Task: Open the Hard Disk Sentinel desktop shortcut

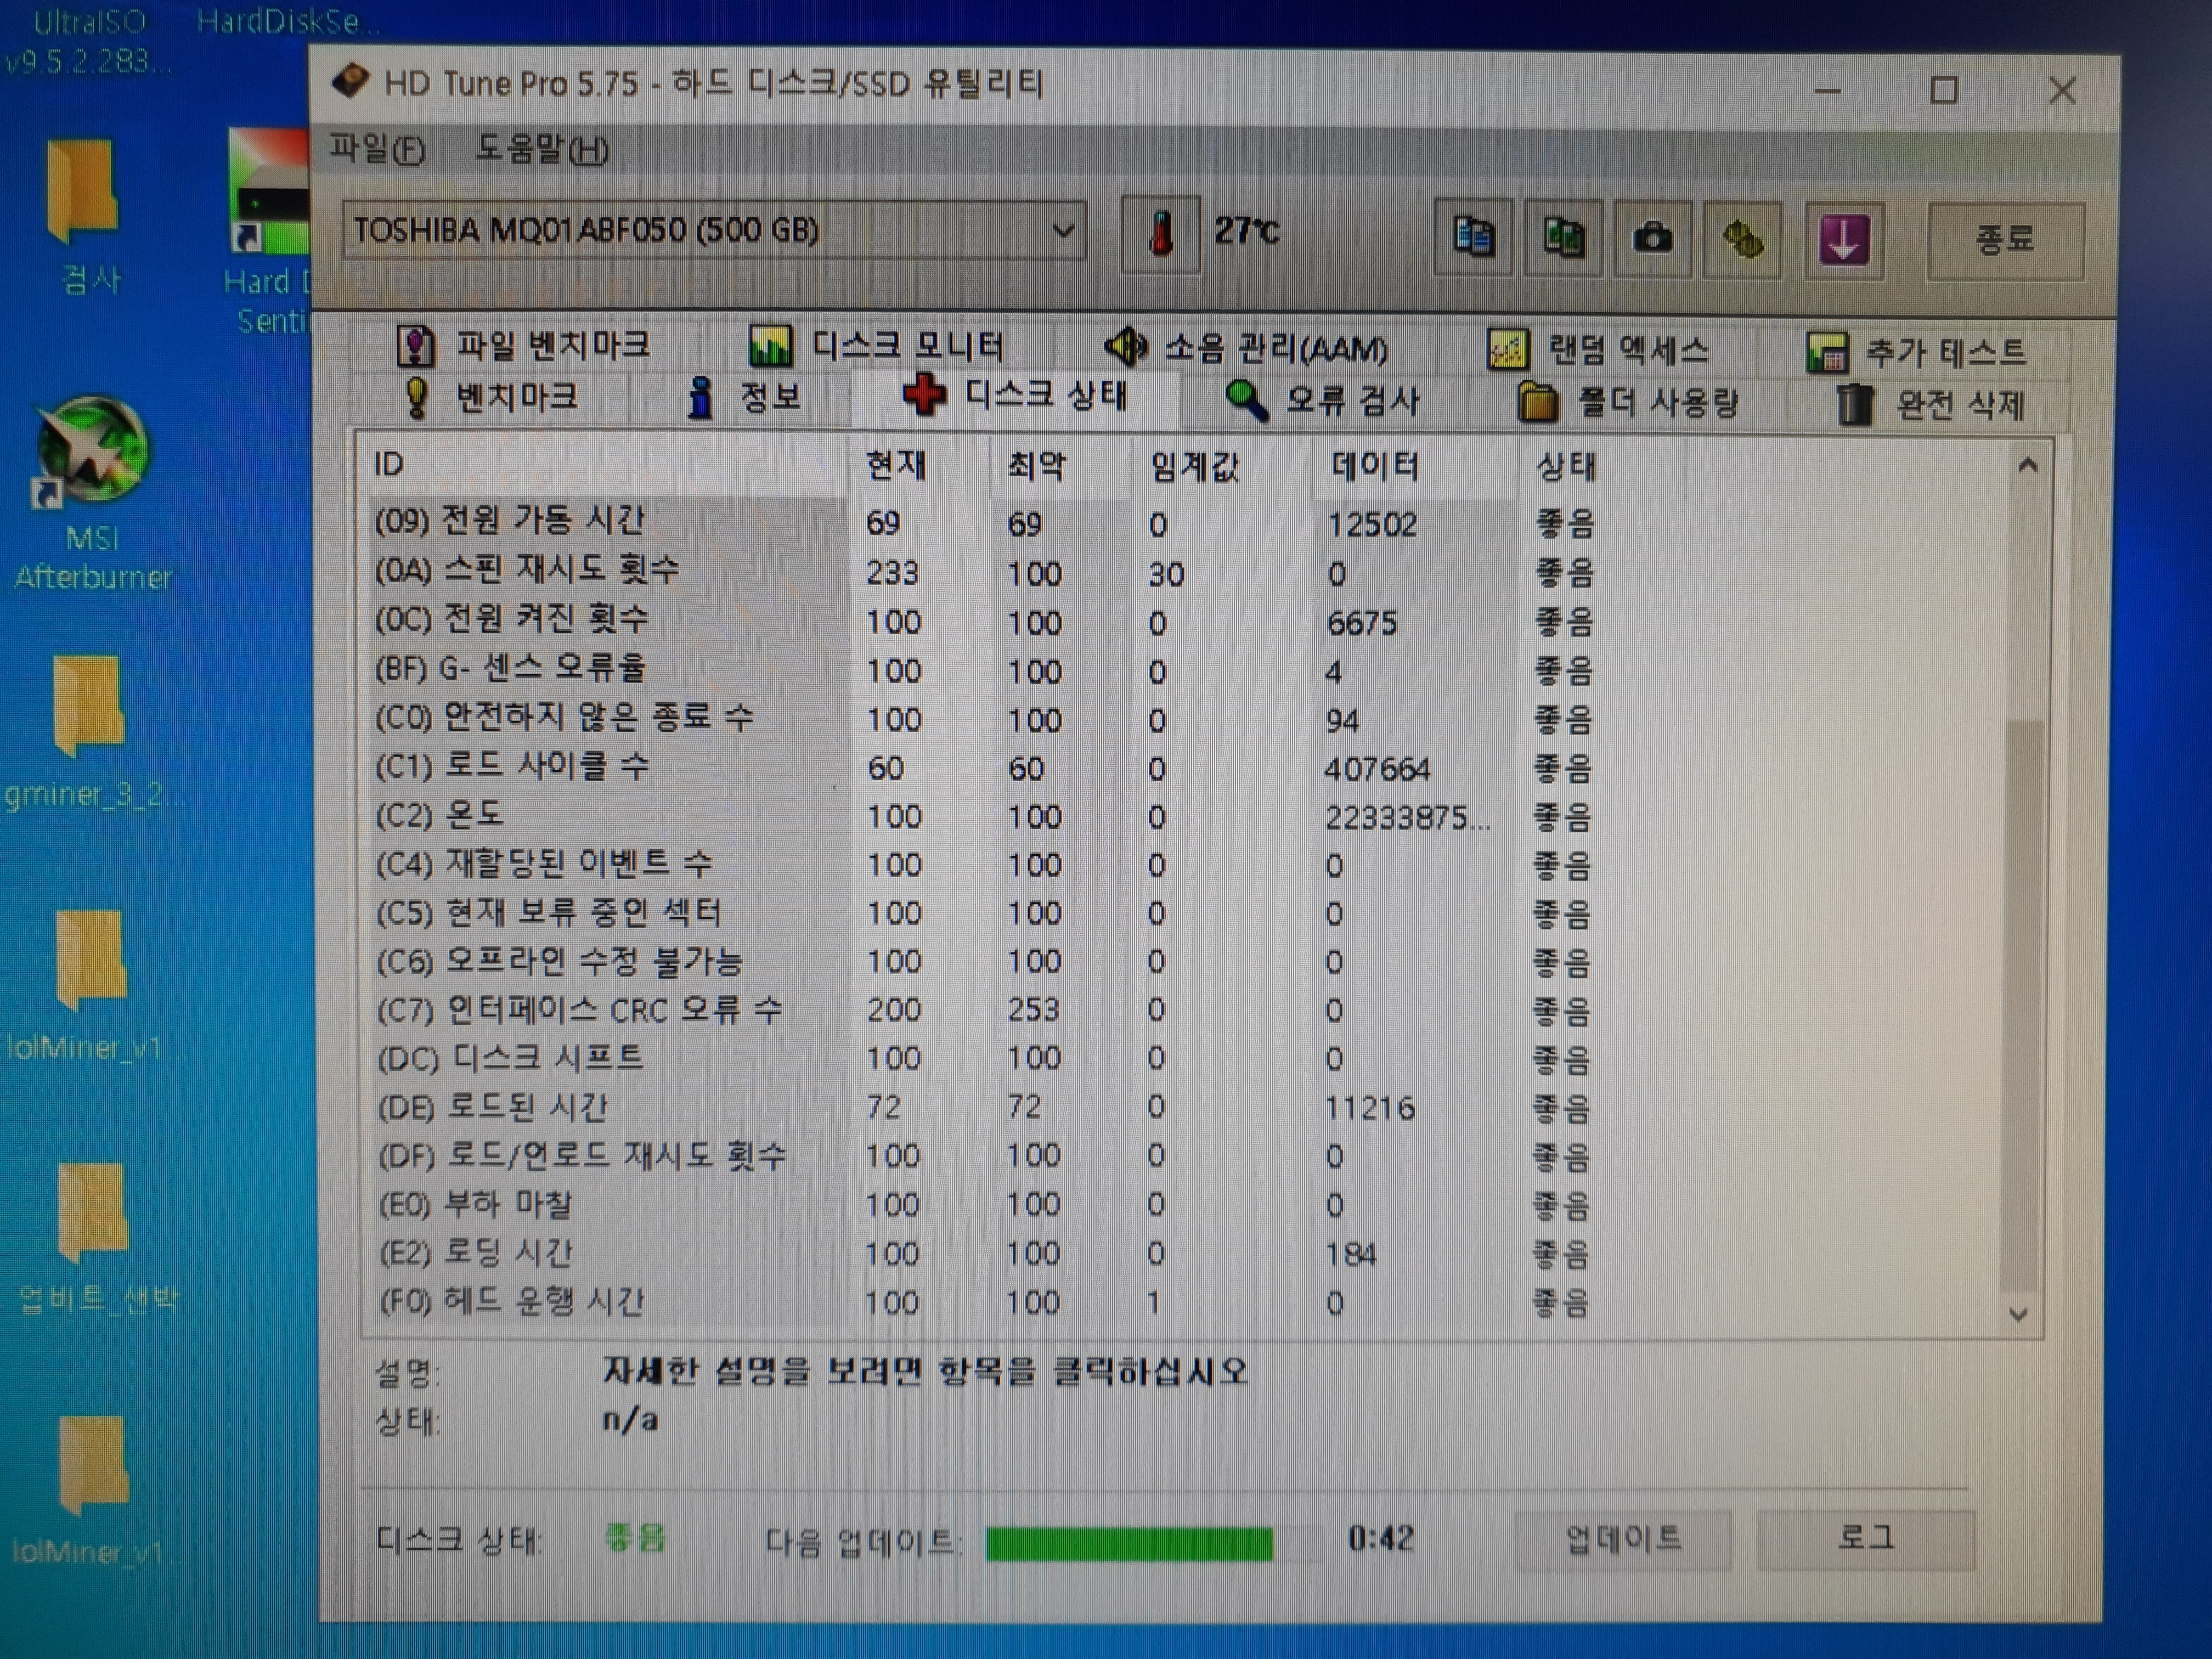Action: click(267, 232)
